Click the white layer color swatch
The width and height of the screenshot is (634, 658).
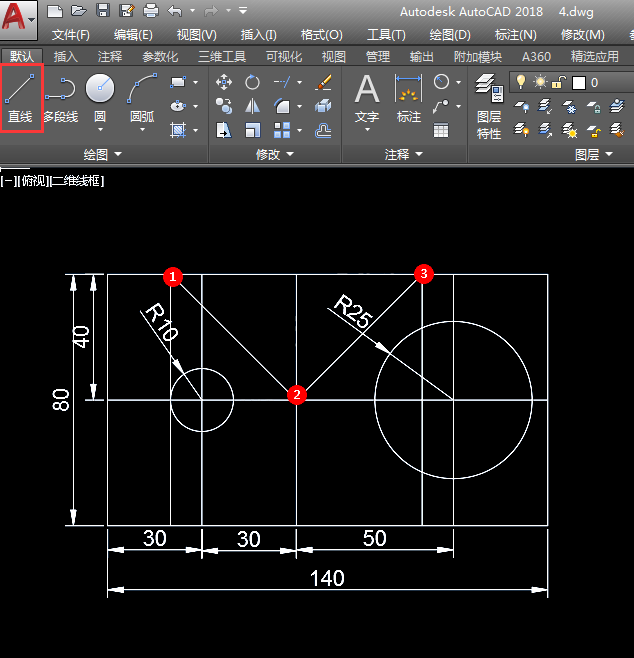click(x=578, y=83)
